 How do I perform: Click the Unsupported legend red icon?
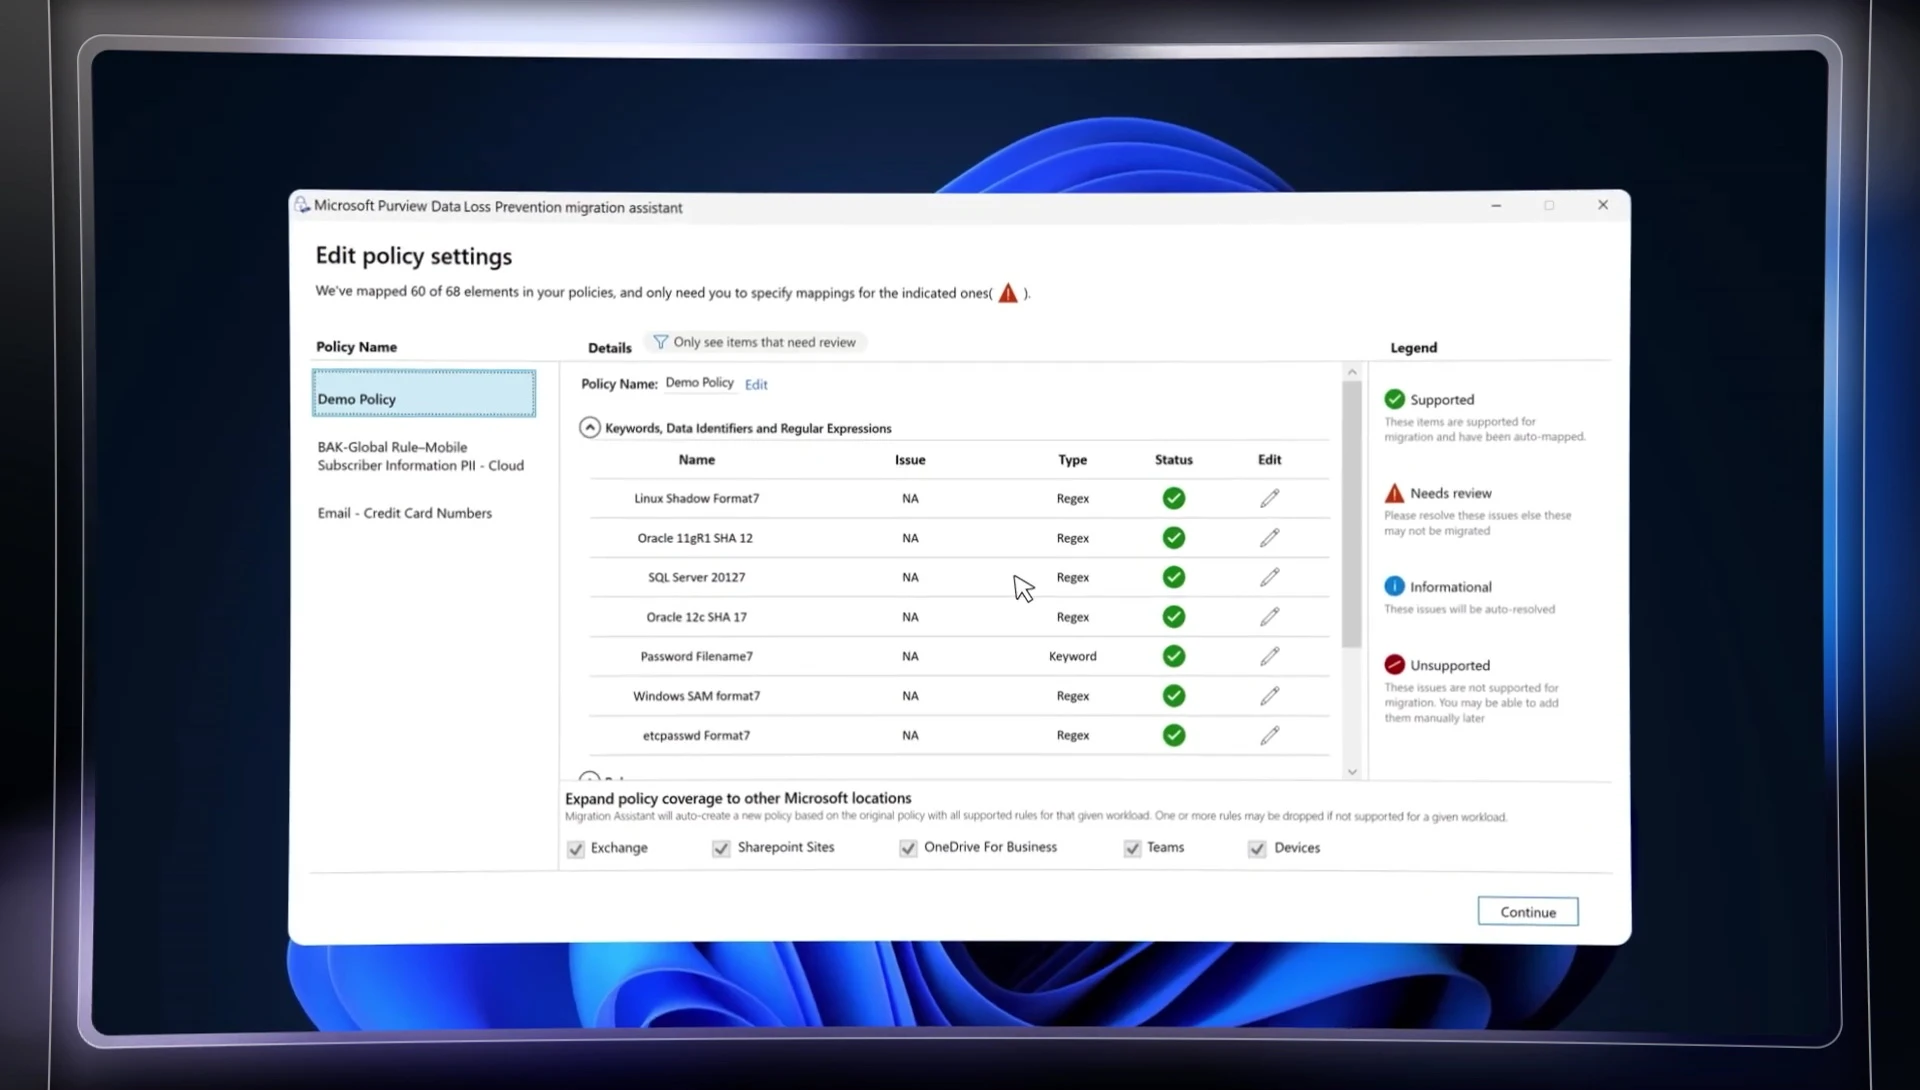tap(1394, 664)
